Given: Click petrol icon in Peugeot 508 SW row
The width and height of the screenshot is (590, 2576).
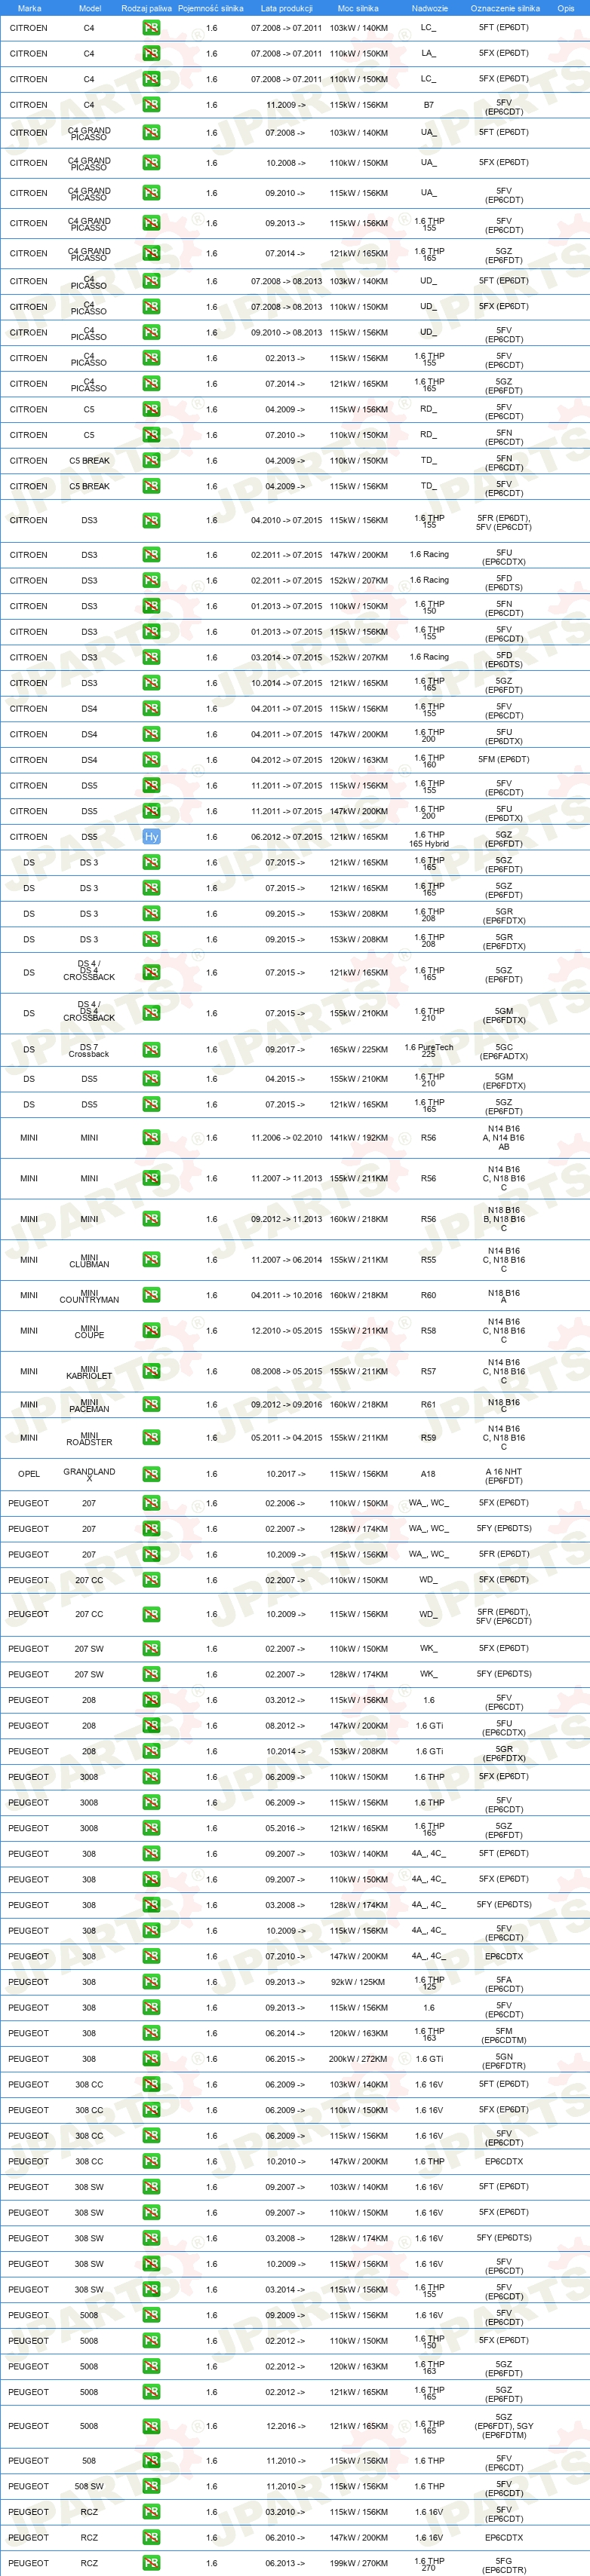Looking at the screenshot, I should 151,2486.
